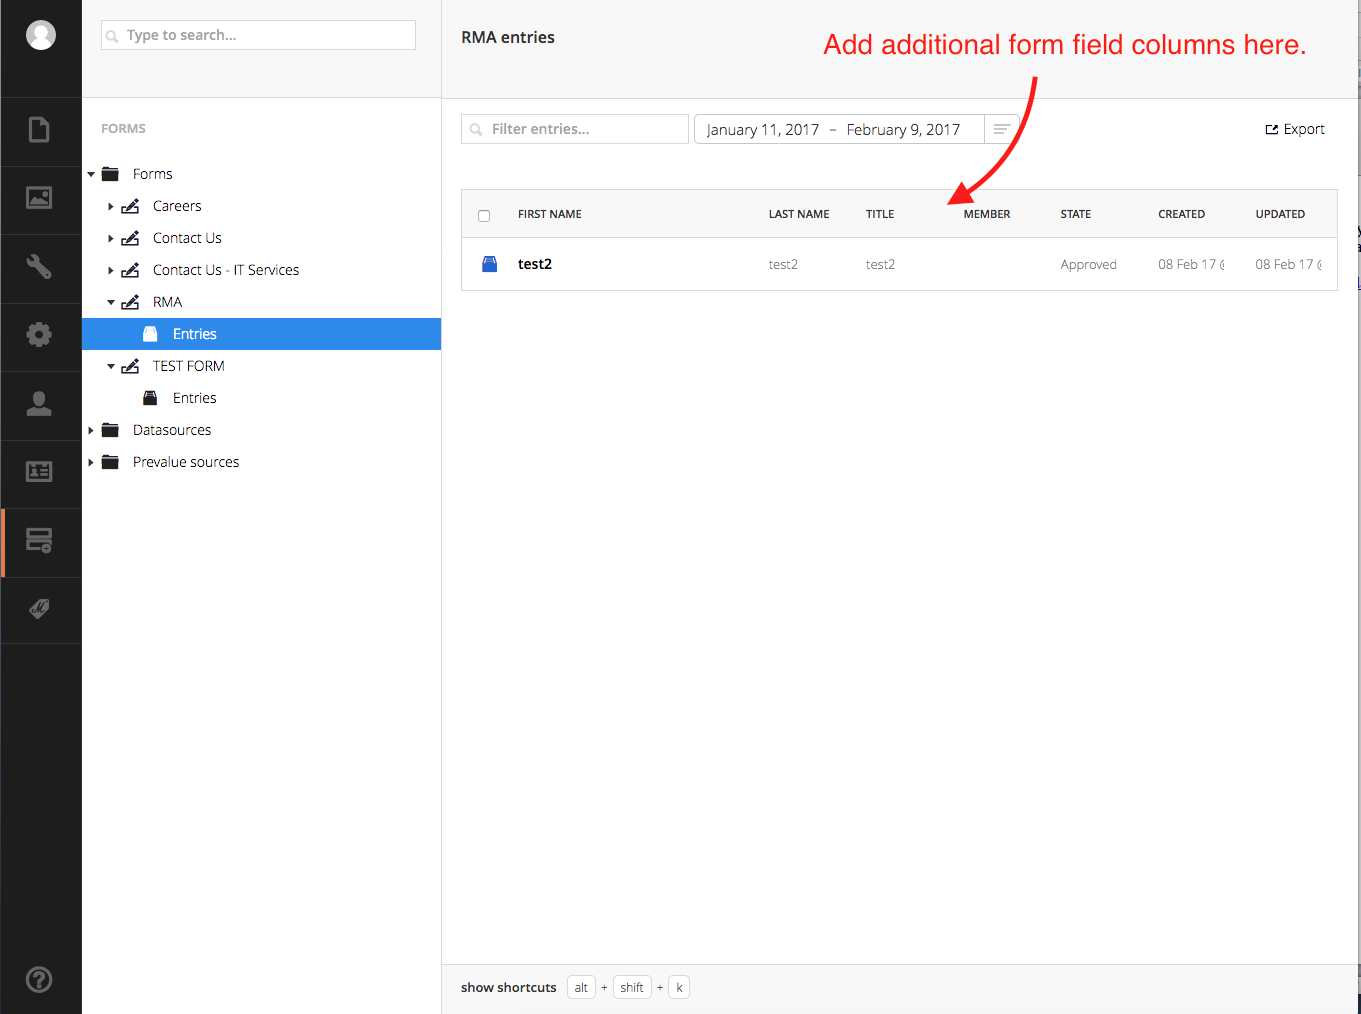Screen dimensions: 1361x1014
Task: Open the Users section icon
Action: 39,403
